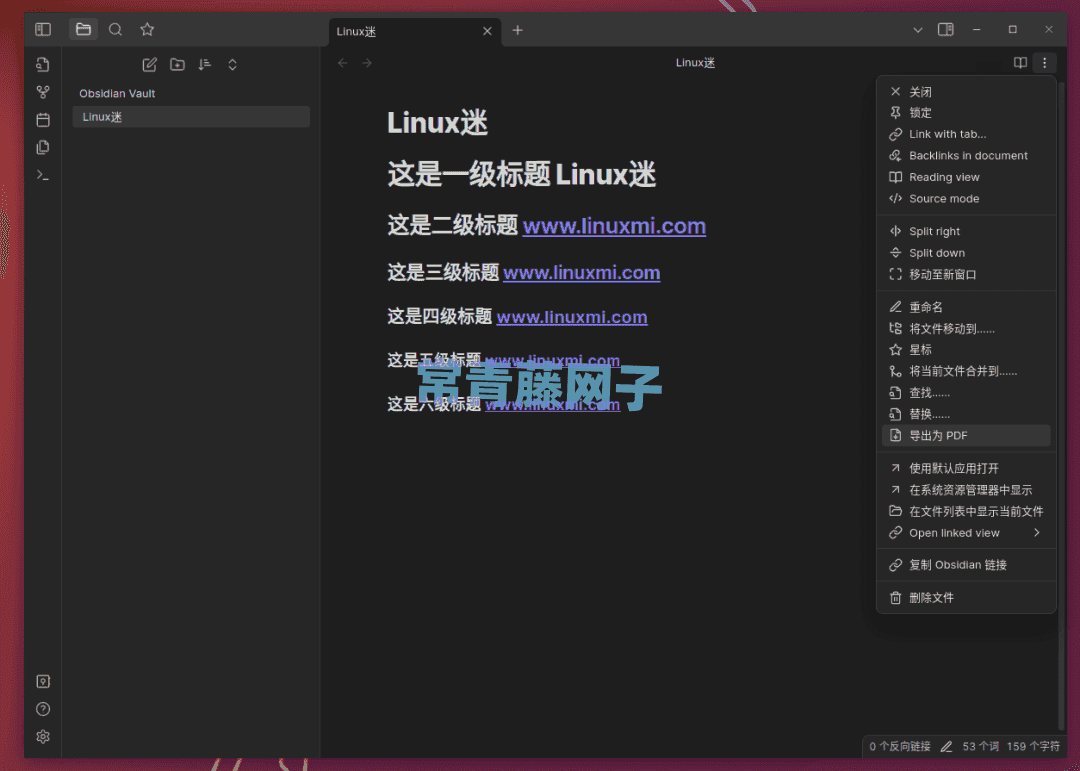Viewport: 1080px width, 771px height.
Task: Select 在系统资源管理器中显示 item
Action: click(966, 490)
